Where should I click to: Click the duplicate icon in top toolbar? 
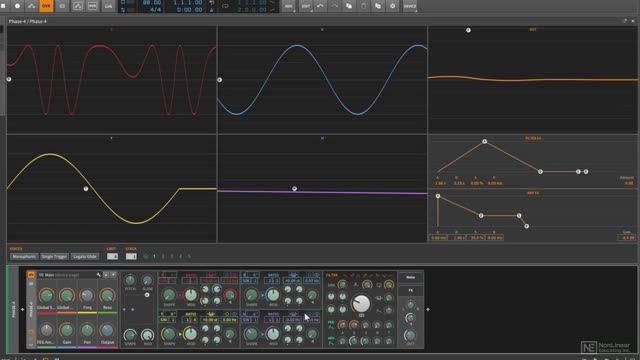click(x=378, y=6)
